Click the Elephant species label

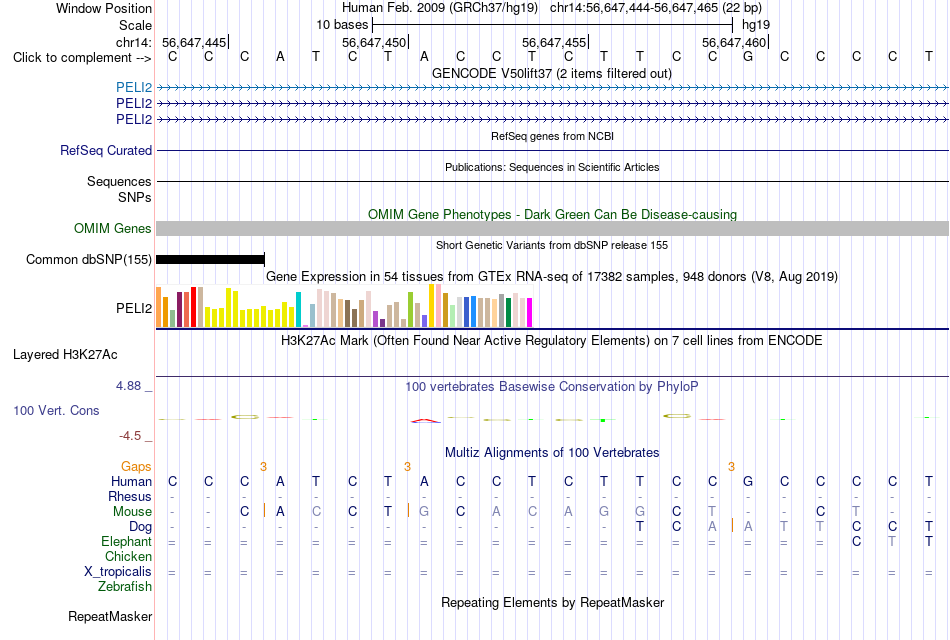pos(126,541)
